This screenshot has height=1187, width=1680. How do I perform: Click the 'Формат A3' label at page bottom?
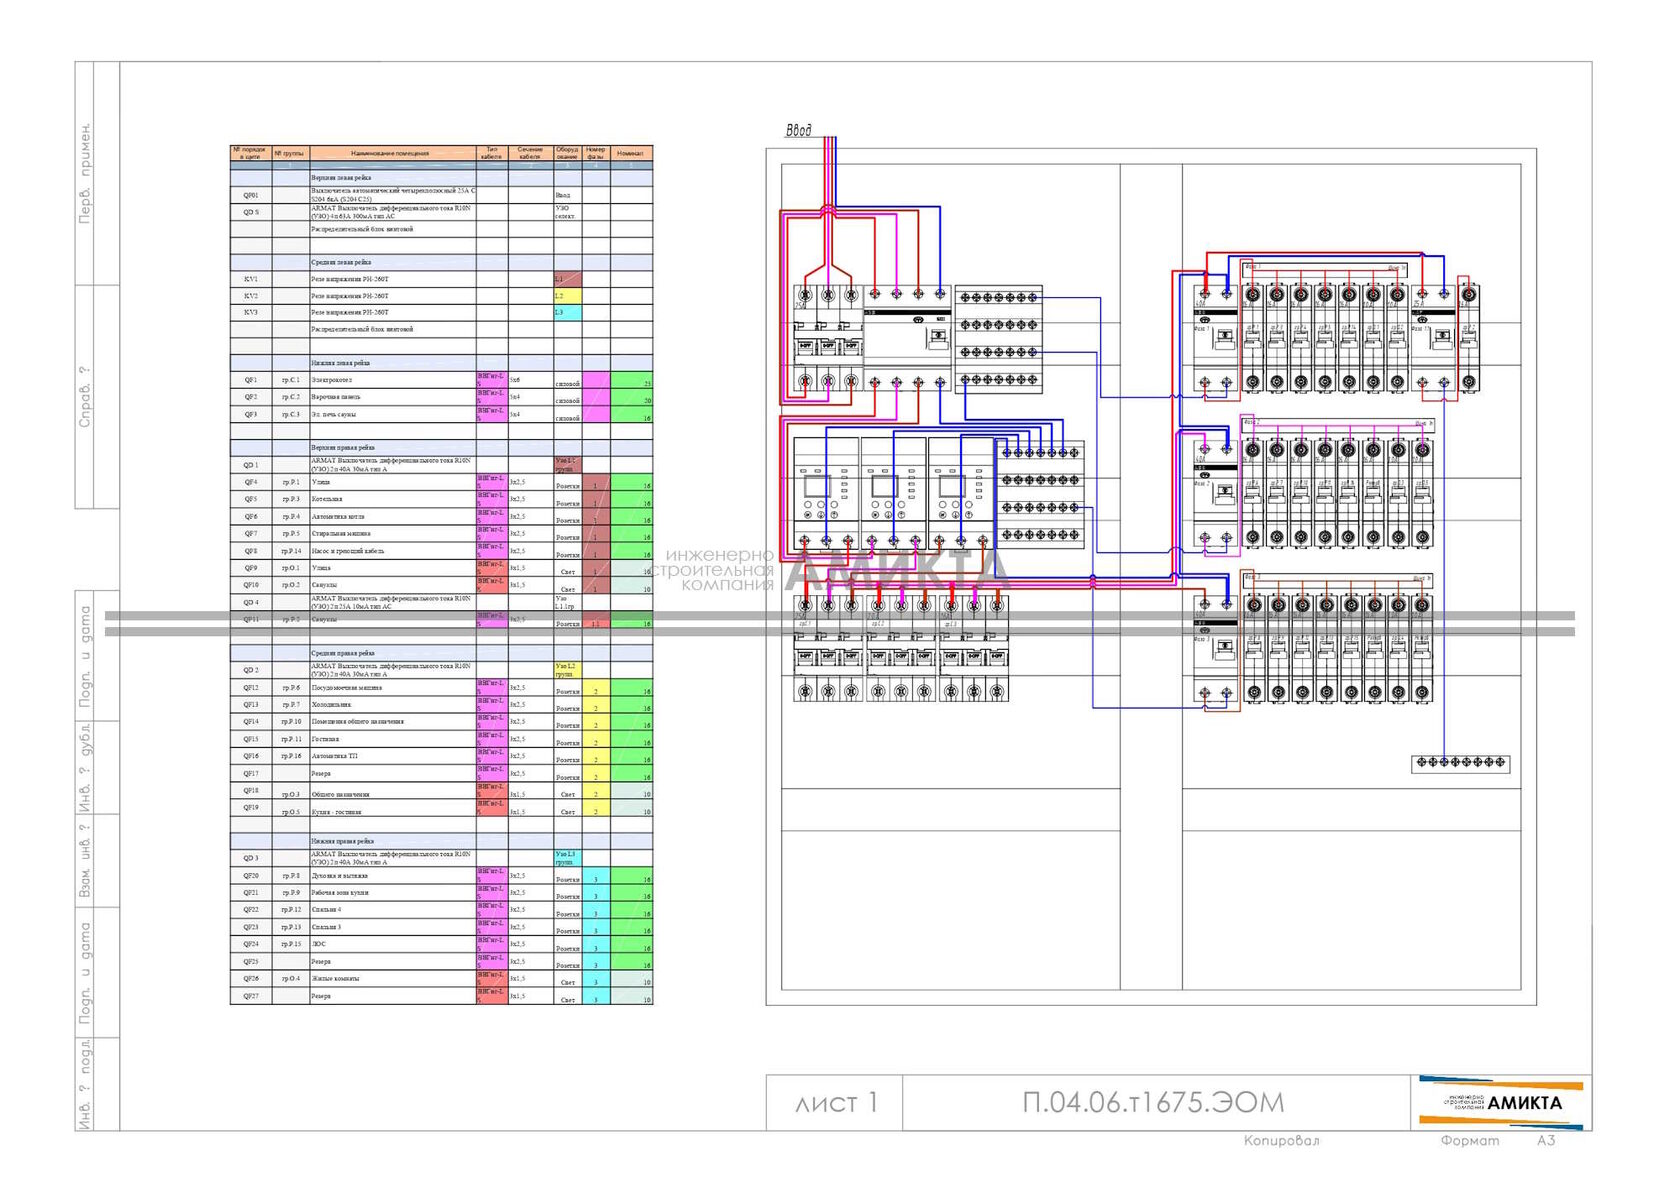[1498, 1141]
